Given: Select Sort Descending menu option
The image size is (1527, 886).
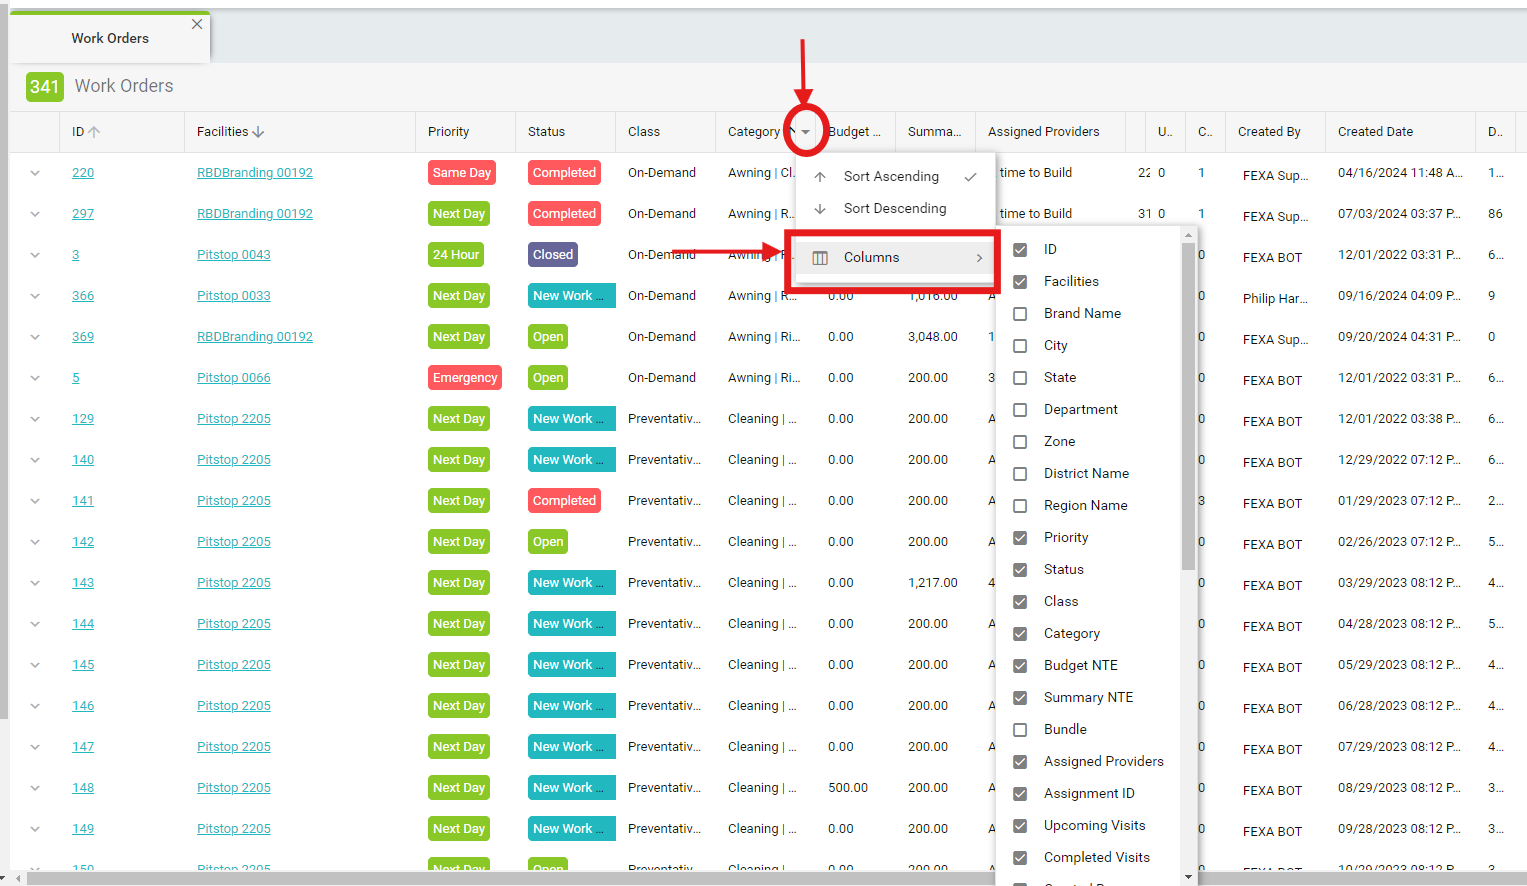Looking at the screenshot, I should click(x=894, y=208).
